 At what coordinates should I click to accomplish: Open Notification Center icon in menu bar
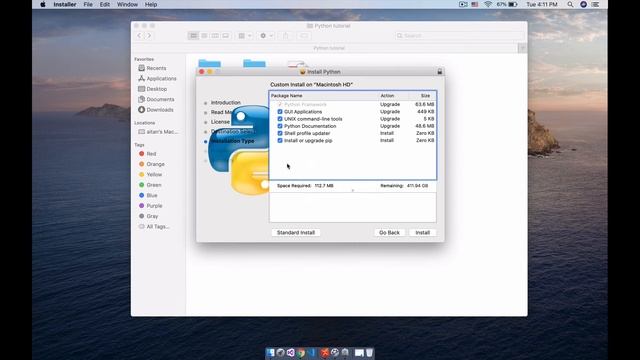(596, 4)
